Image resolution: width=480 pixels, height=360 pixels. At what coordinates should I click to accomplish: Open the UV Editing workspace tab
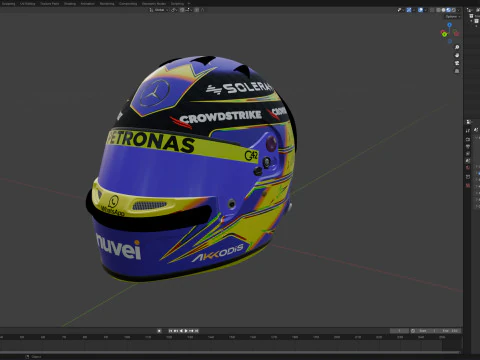(28, 4)
